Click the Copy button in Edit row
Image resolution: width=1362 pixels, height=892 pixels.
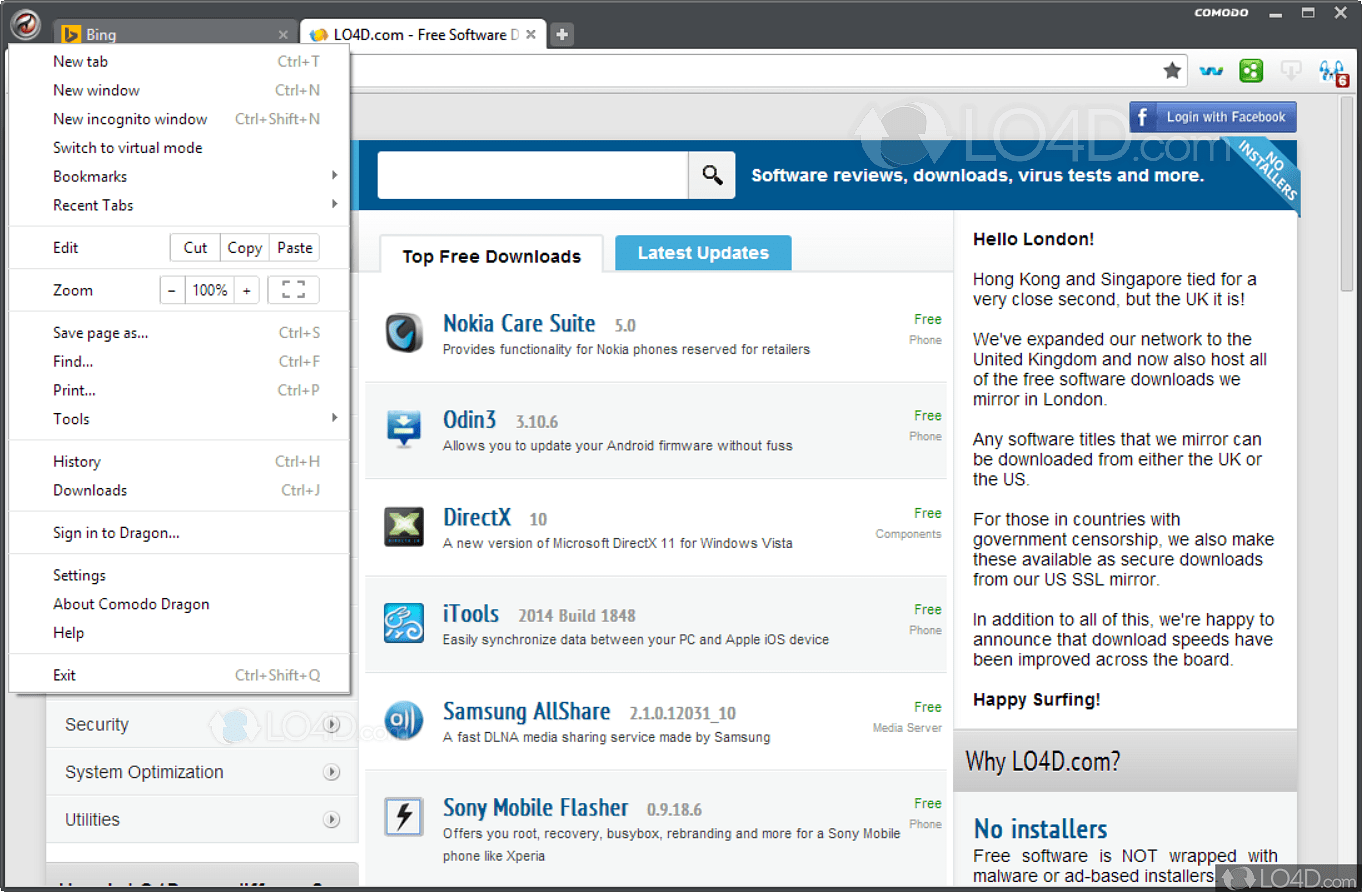tap(244, 247)
